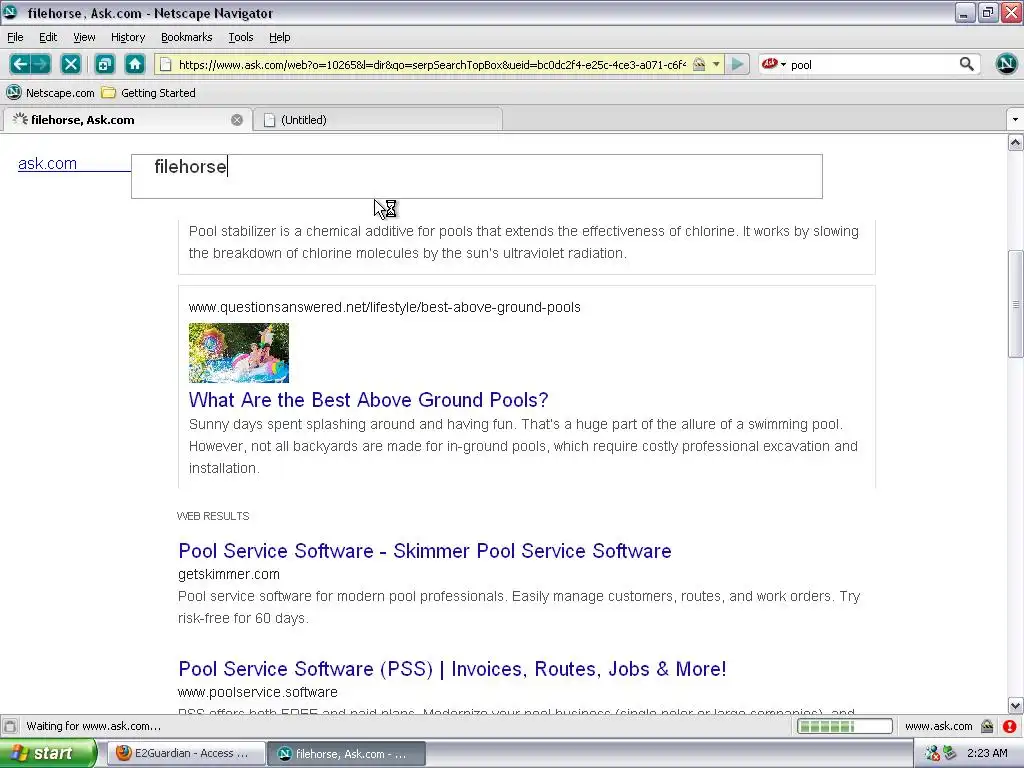This screenshot has width=1024, height=768.
Task: Click the first system tray icon
Action: coord(932,754)
